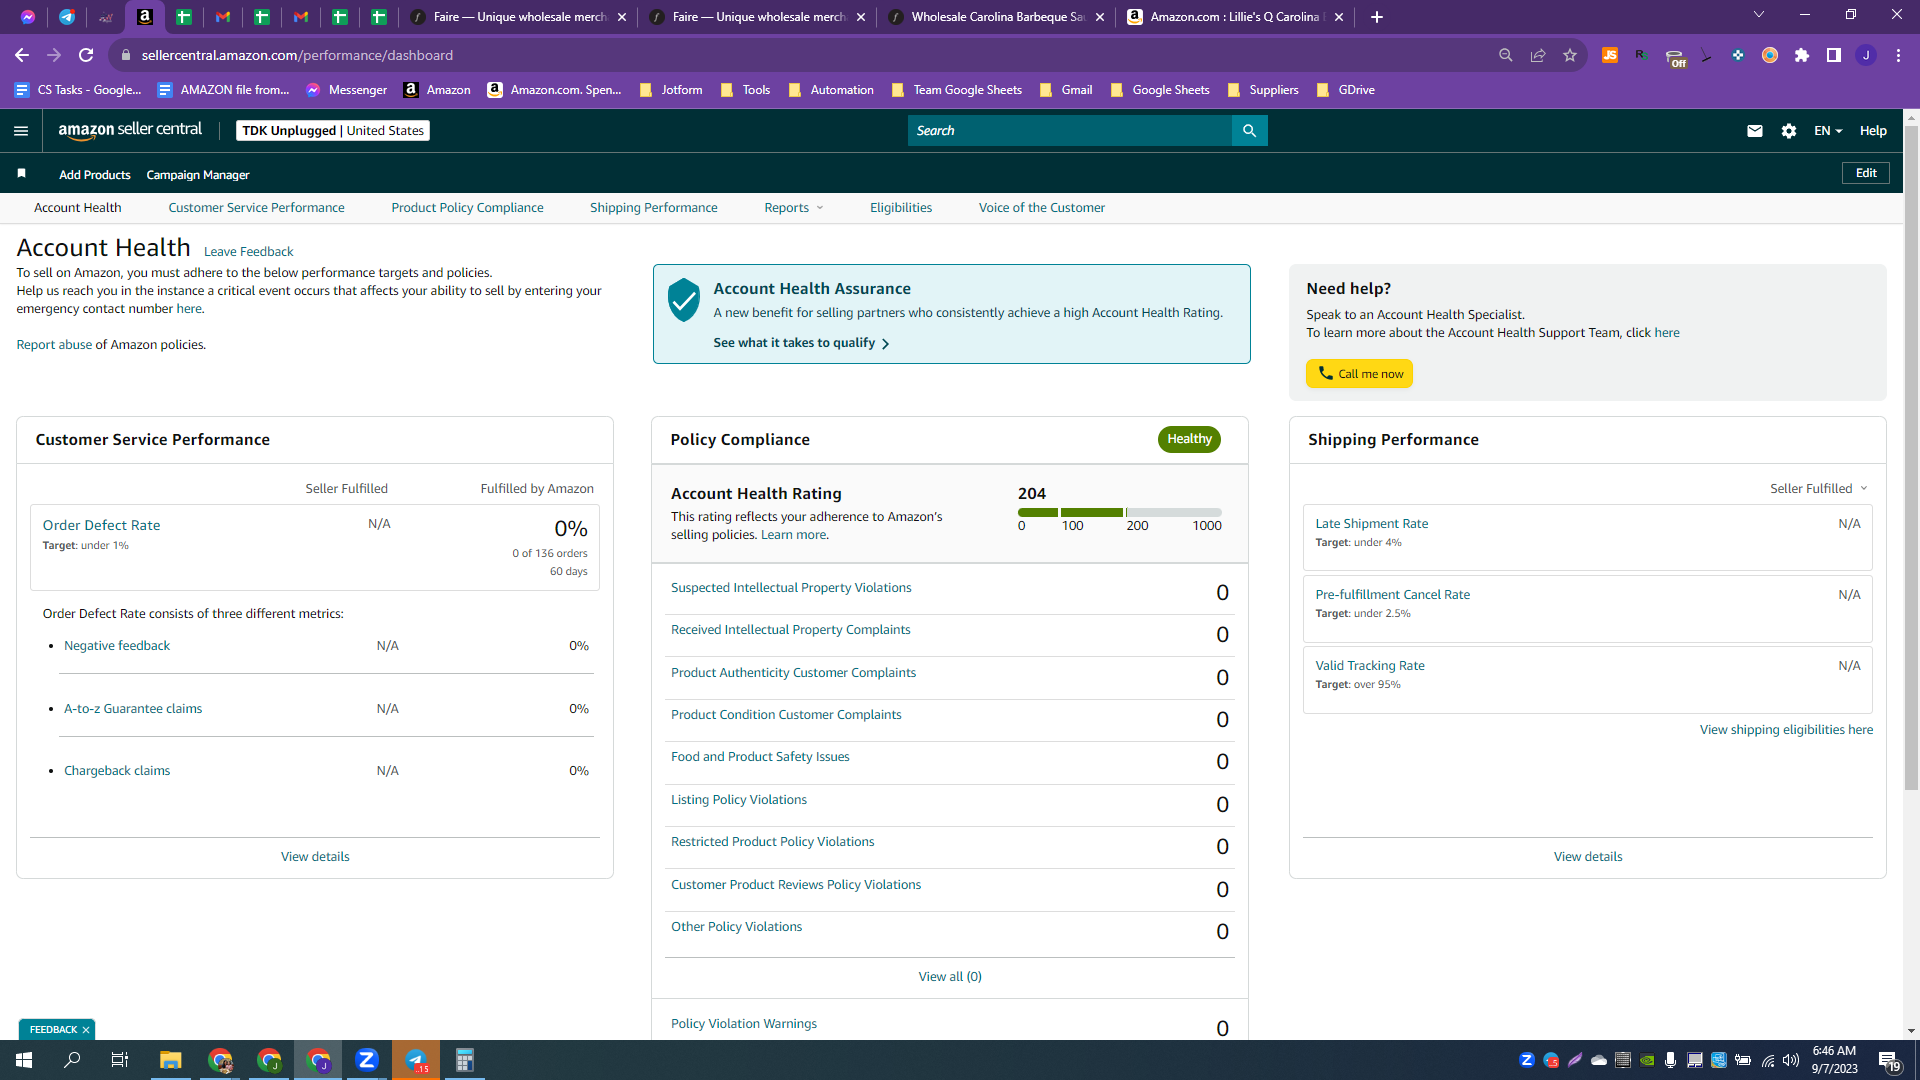Open the Chrome three-dot menu
Viewport: 1920px width, 1080px height.
coord(1898,55)
